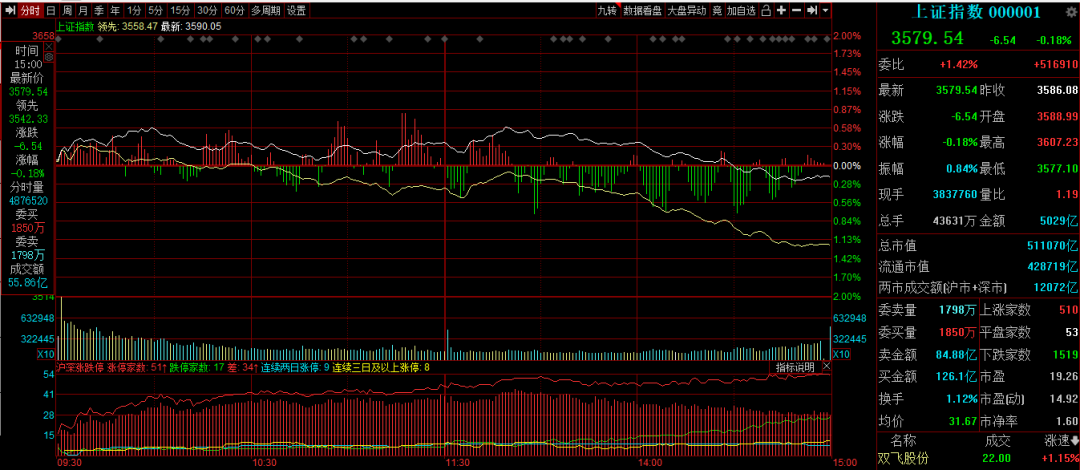Click the 卖金额 value 84.88亿

pyautogui.click(x=957, y=354)
